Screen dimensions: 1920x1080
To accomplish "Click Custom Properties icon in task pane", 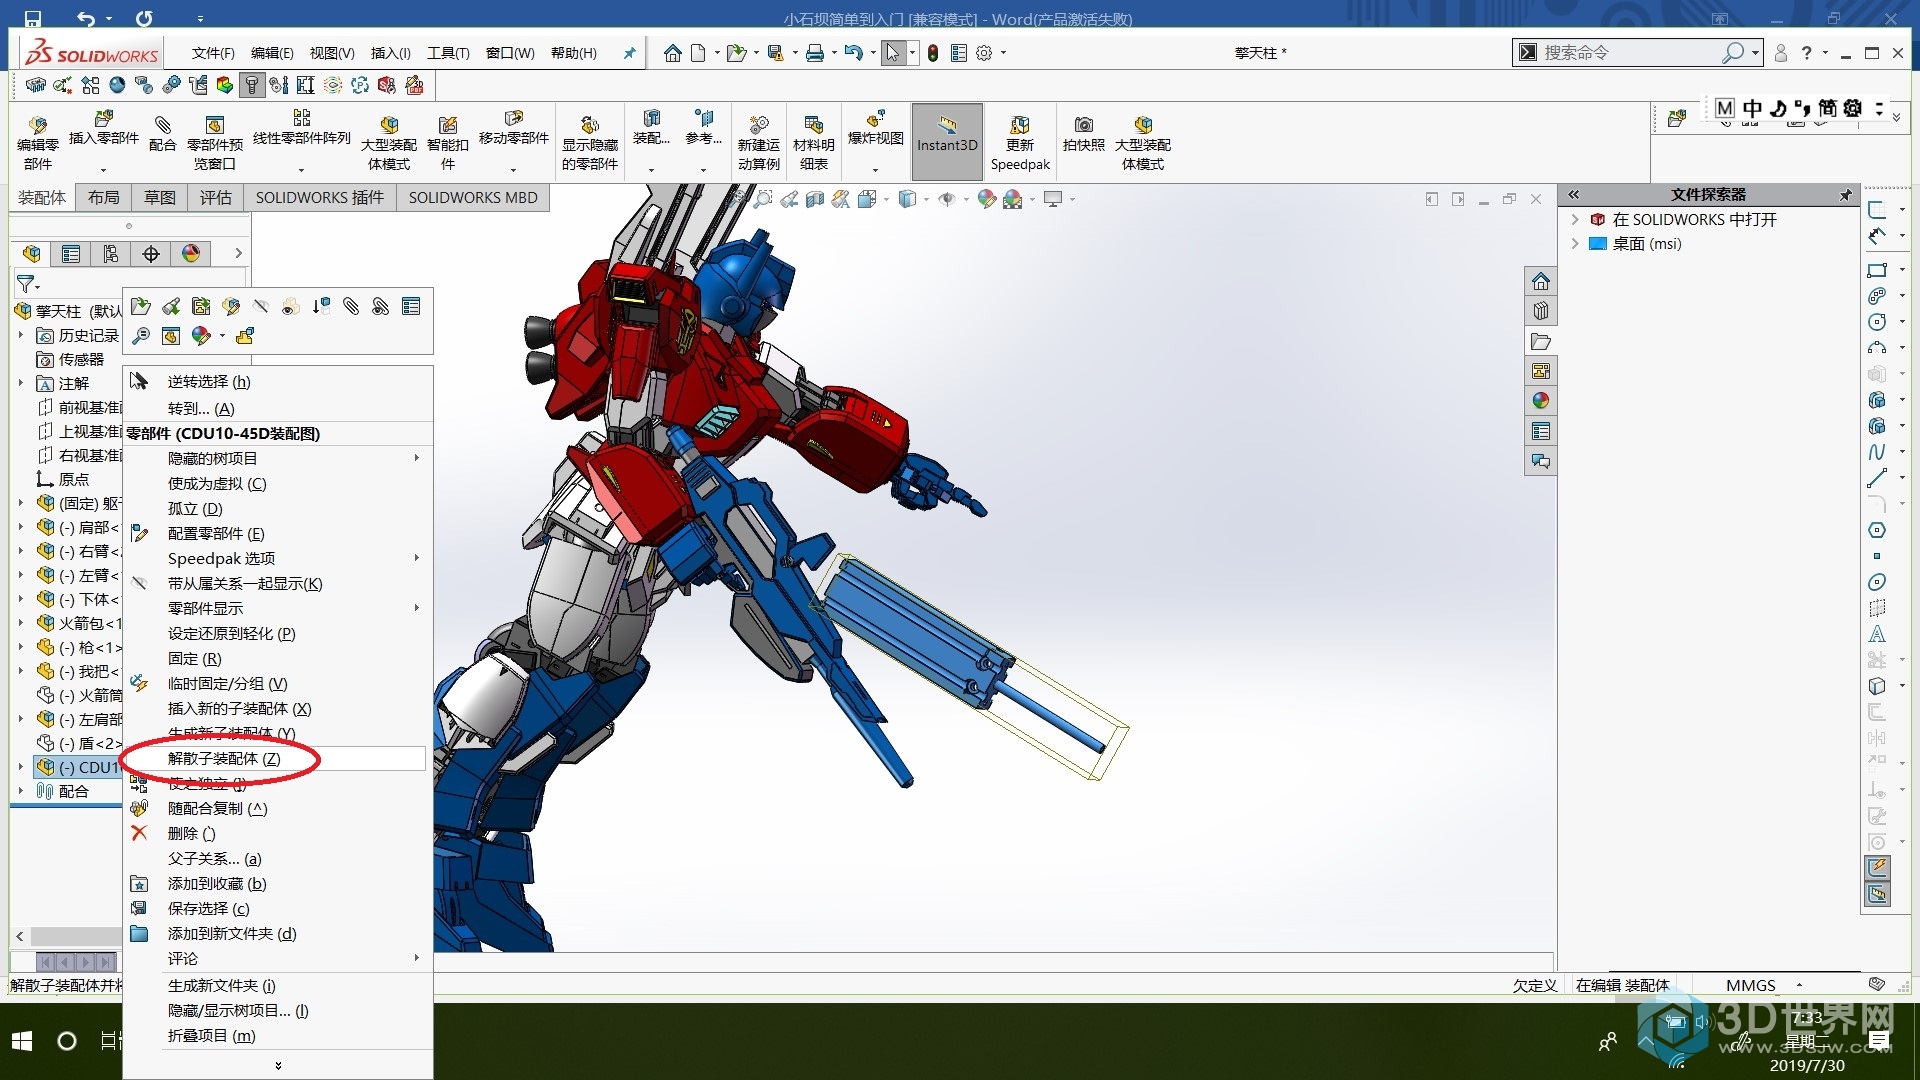I will tap(1540, 431).
